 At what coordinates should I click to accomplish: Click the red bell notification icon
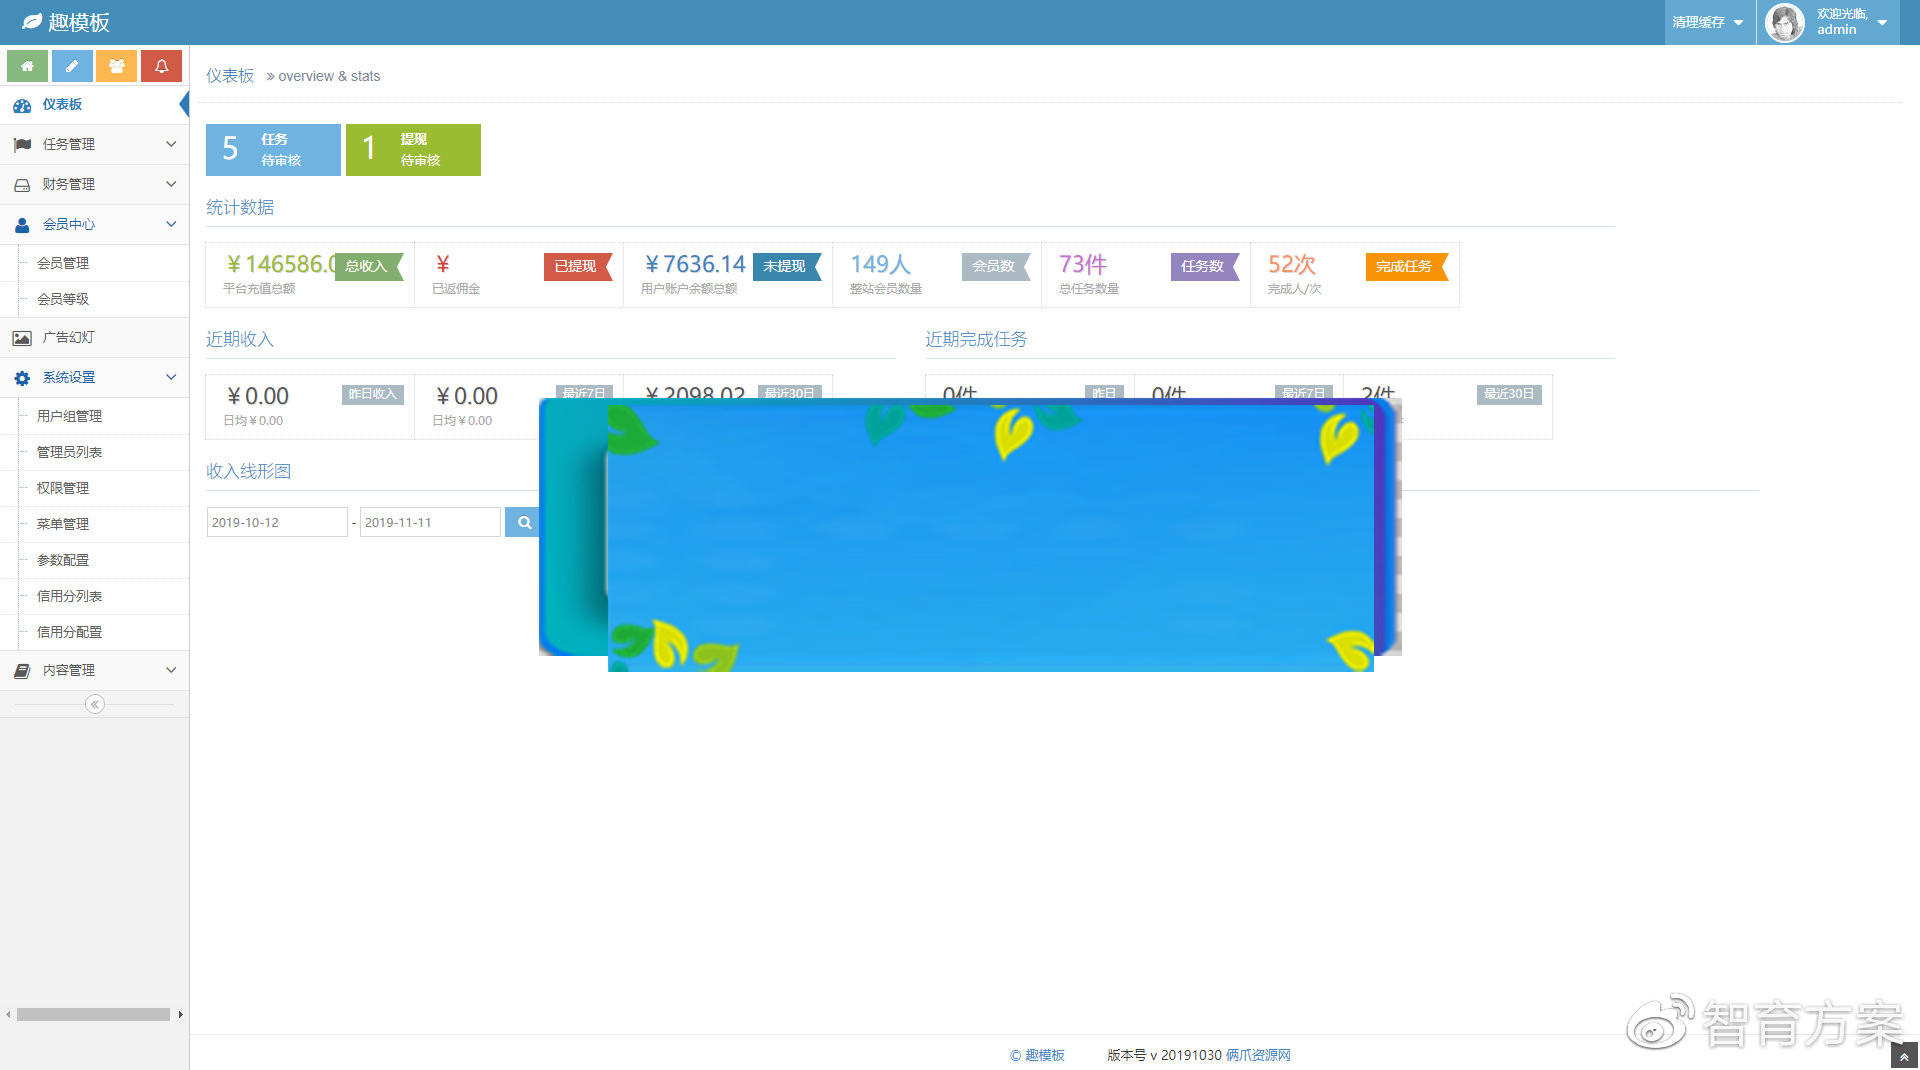click(x=161, y=66)
